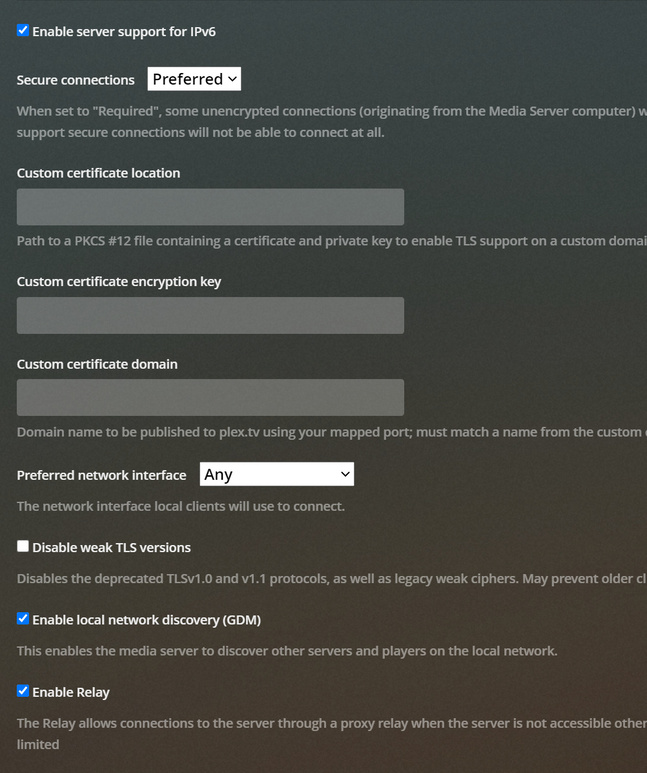Viewport: 647px width, 773px height.
Task: Click the "Custom certificate encryption key" heading
Action: (119, 282)
